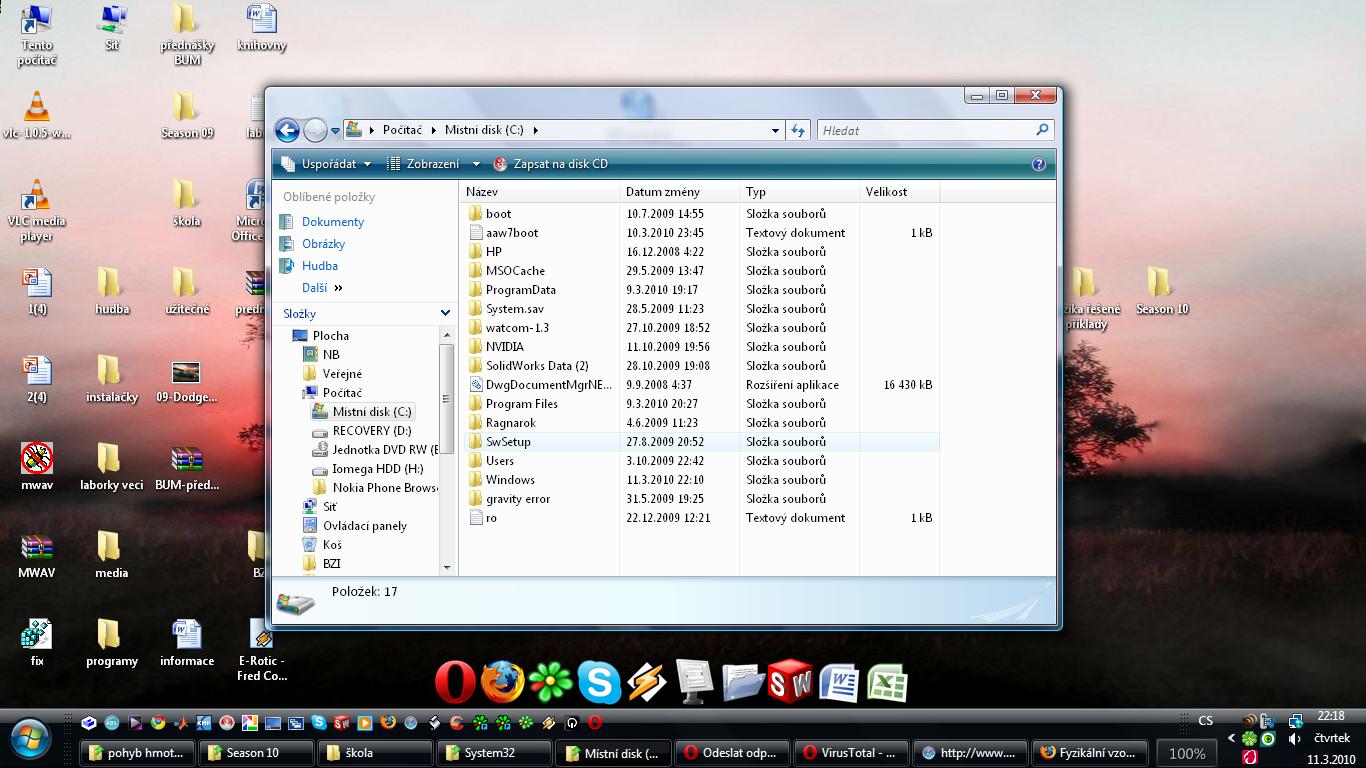Open Skype from the dock
This screenshot has height=768, width=1366.
[x=599, y=683]
